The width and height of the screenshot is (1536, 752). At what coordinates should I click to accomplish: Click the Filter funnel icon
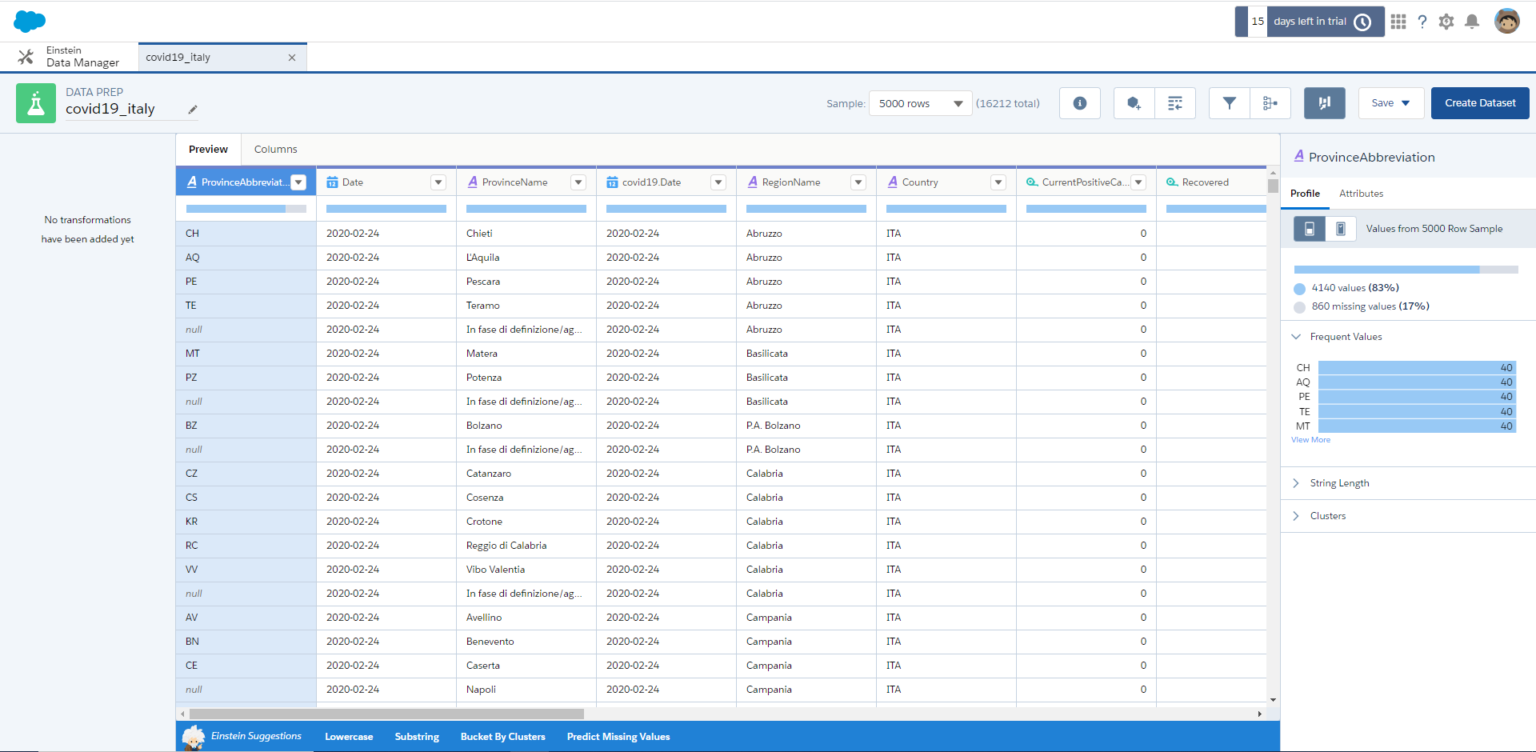tap(1230, 103)
